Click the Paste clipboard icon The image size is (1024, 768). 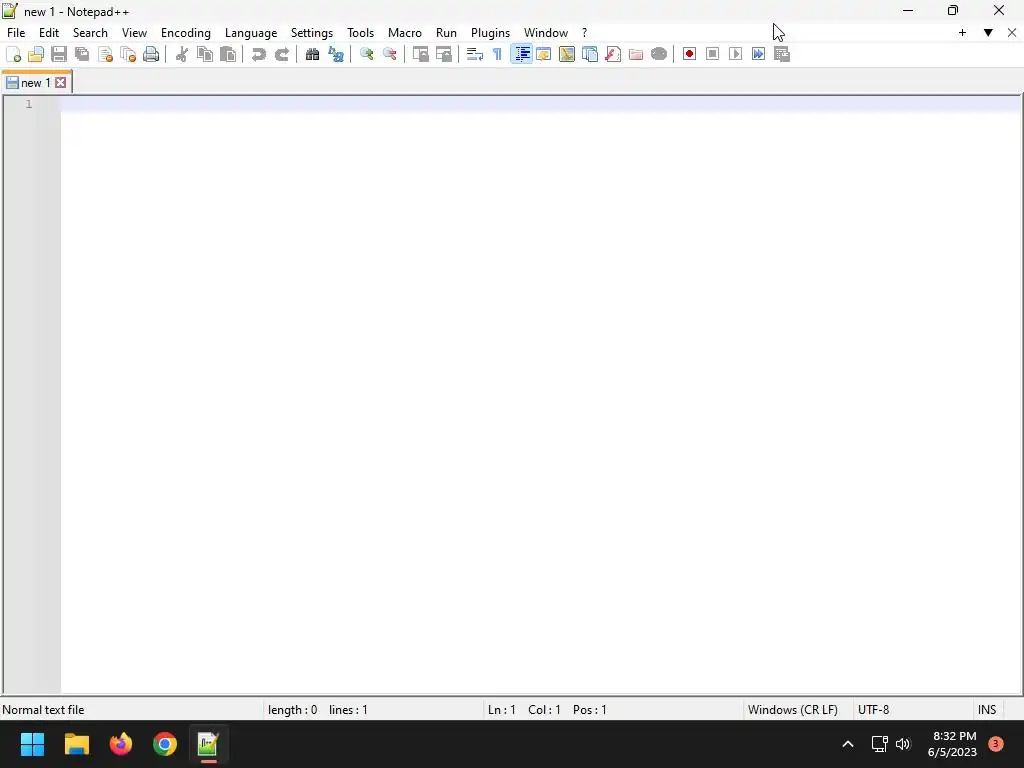228,54
